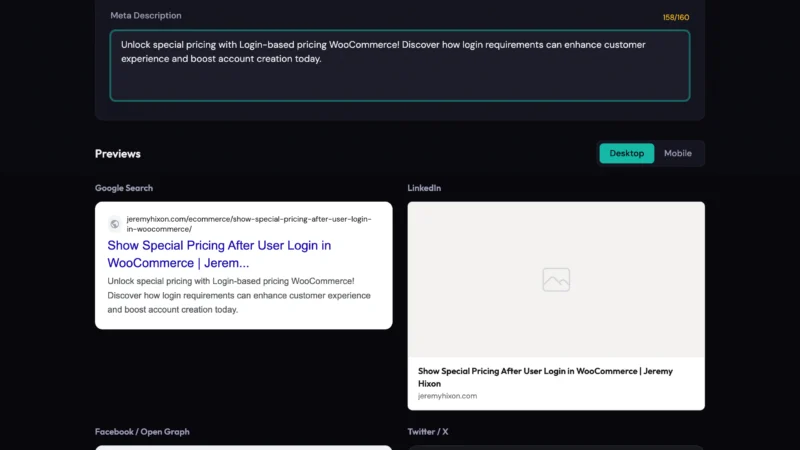Click the Facebook / Open Graph label

click(x=142, y=432)
